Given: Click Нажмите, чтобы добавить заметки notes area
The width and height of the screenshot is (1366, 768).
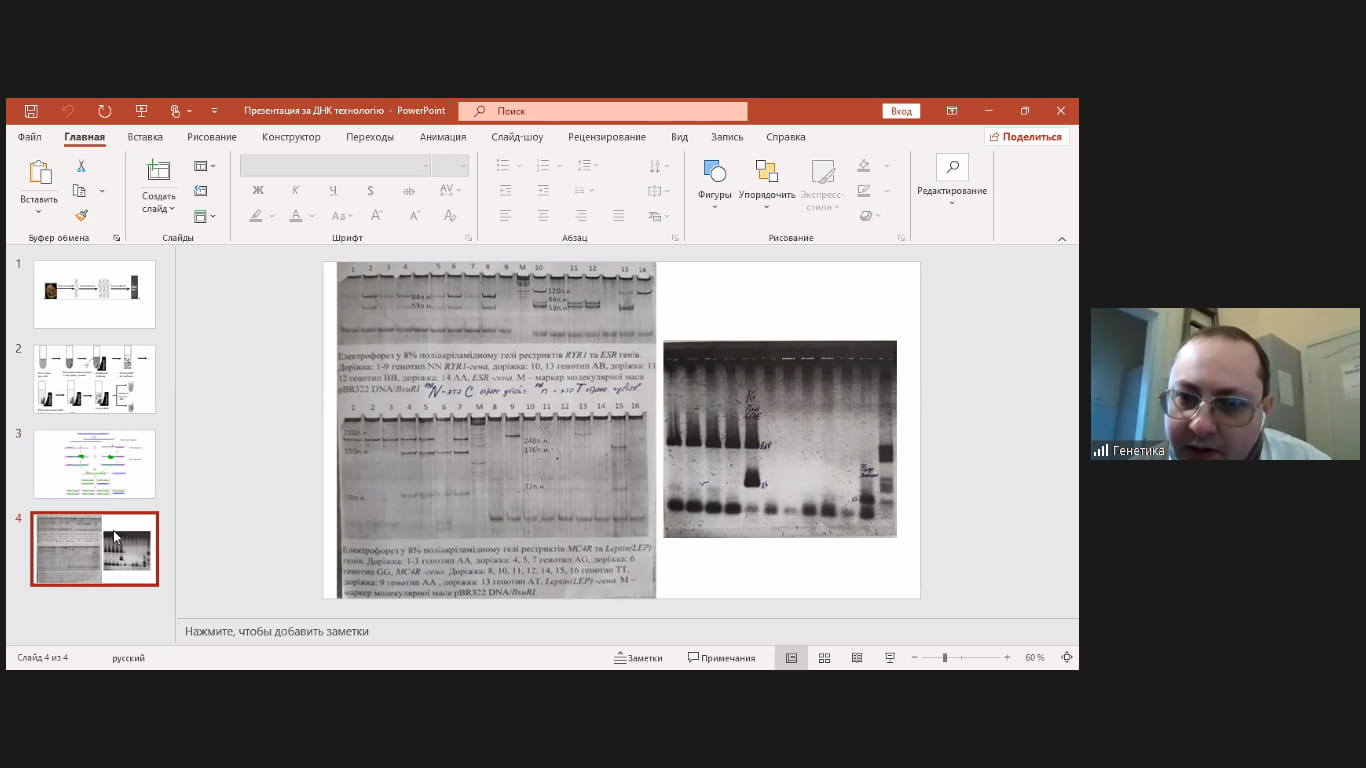Looking at the screenshot, I should (x=277, y=632).
